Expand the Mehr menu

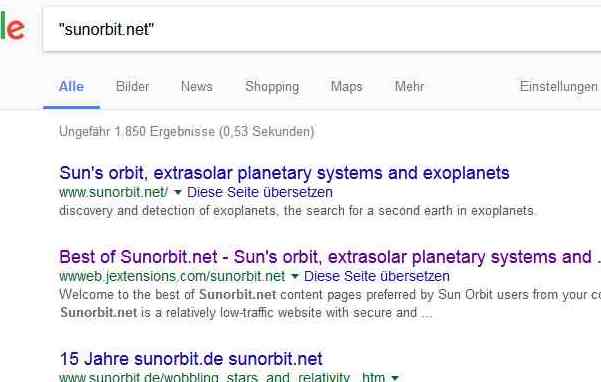pos(409,87)
